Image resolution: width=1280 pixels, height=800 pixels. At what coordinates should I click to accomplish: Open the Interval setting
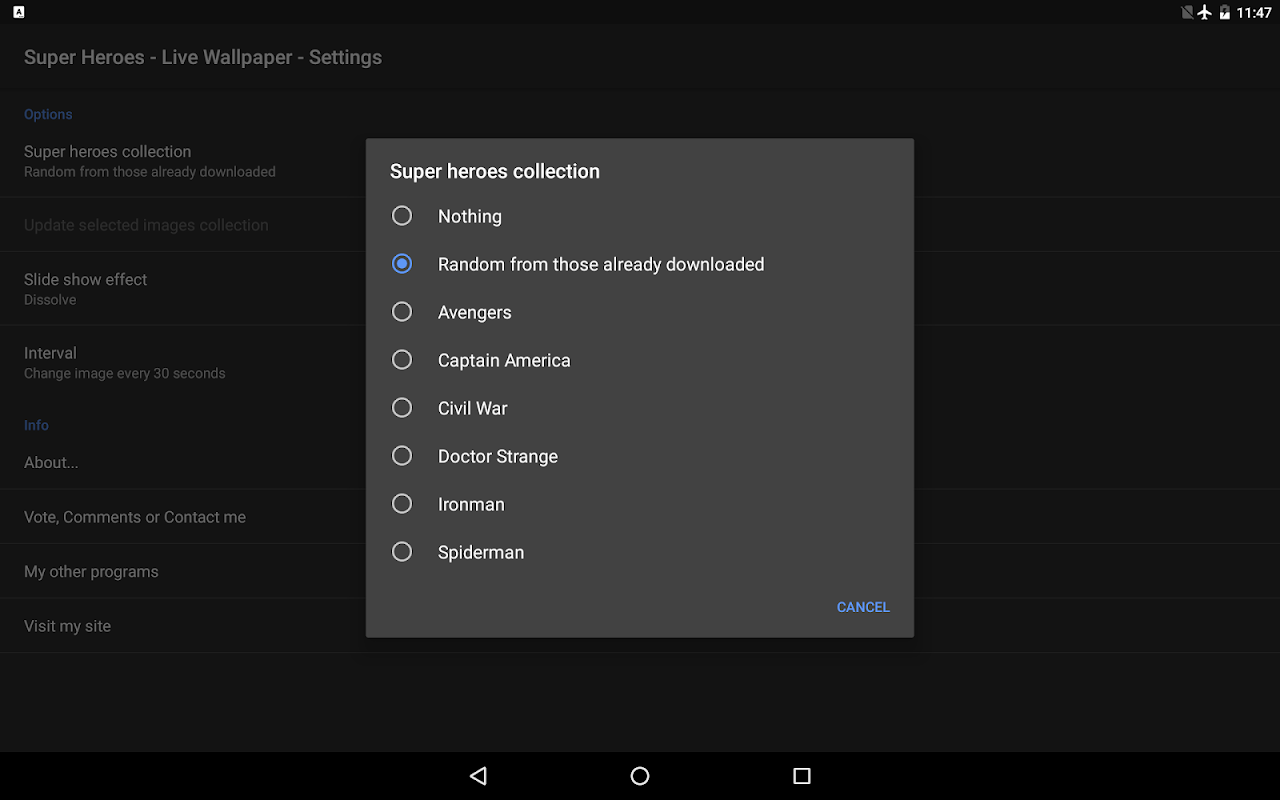tap(124, 362)
